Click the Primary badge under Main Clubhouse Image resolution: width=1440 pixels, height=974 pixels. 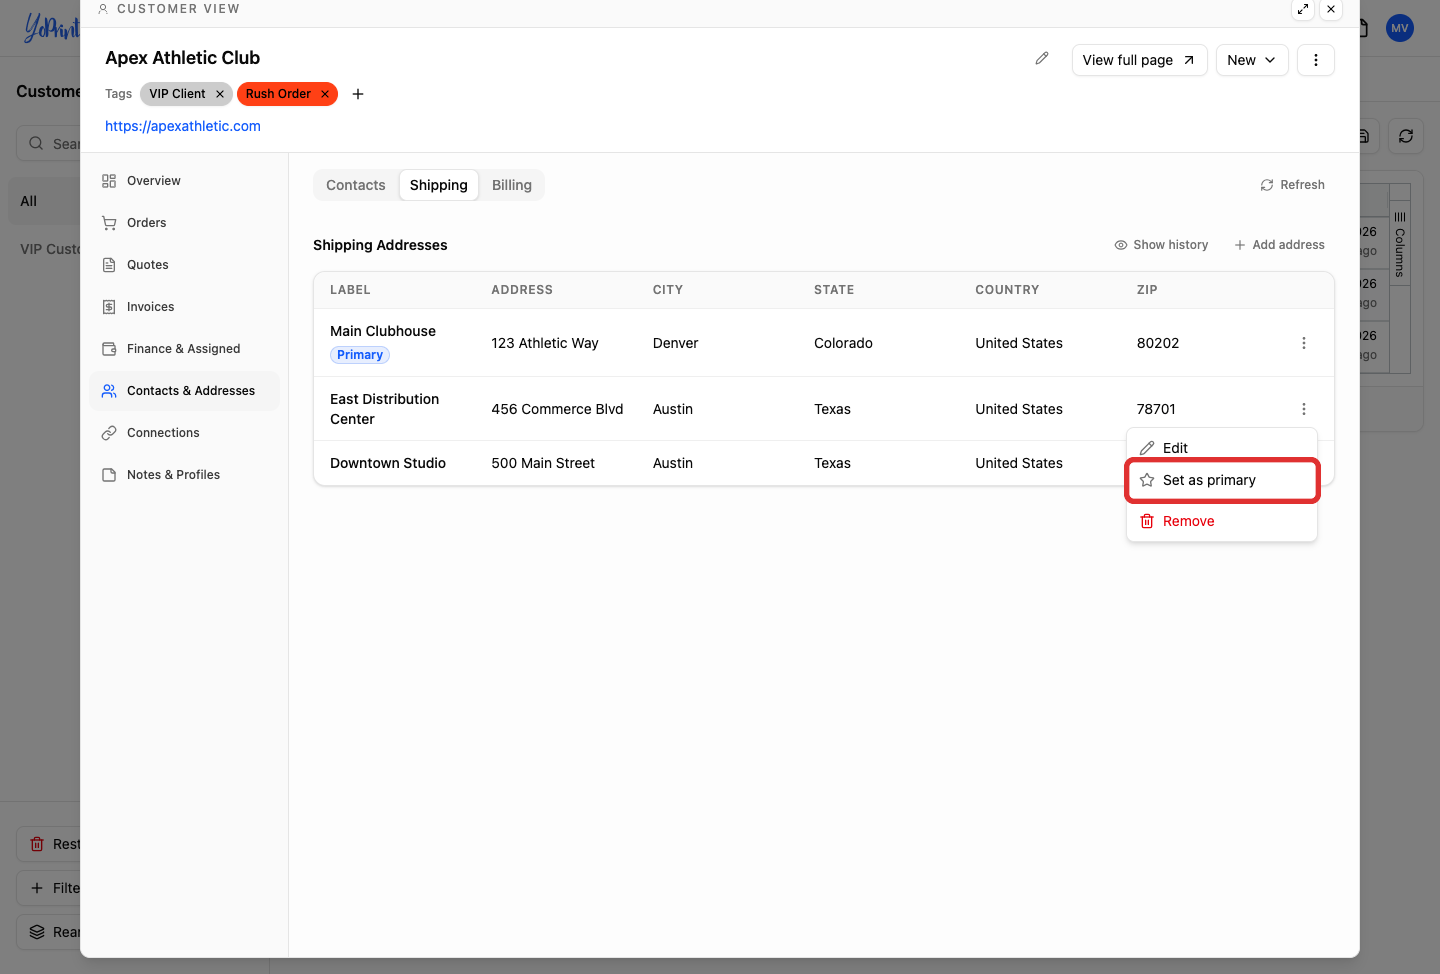pyautogui.click(x=360, y=355)
